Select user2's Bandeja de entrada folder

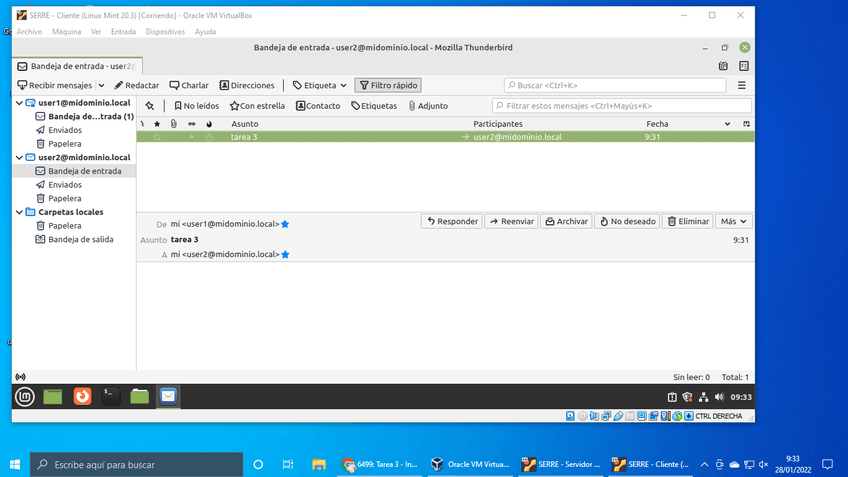tap(78, 171)
